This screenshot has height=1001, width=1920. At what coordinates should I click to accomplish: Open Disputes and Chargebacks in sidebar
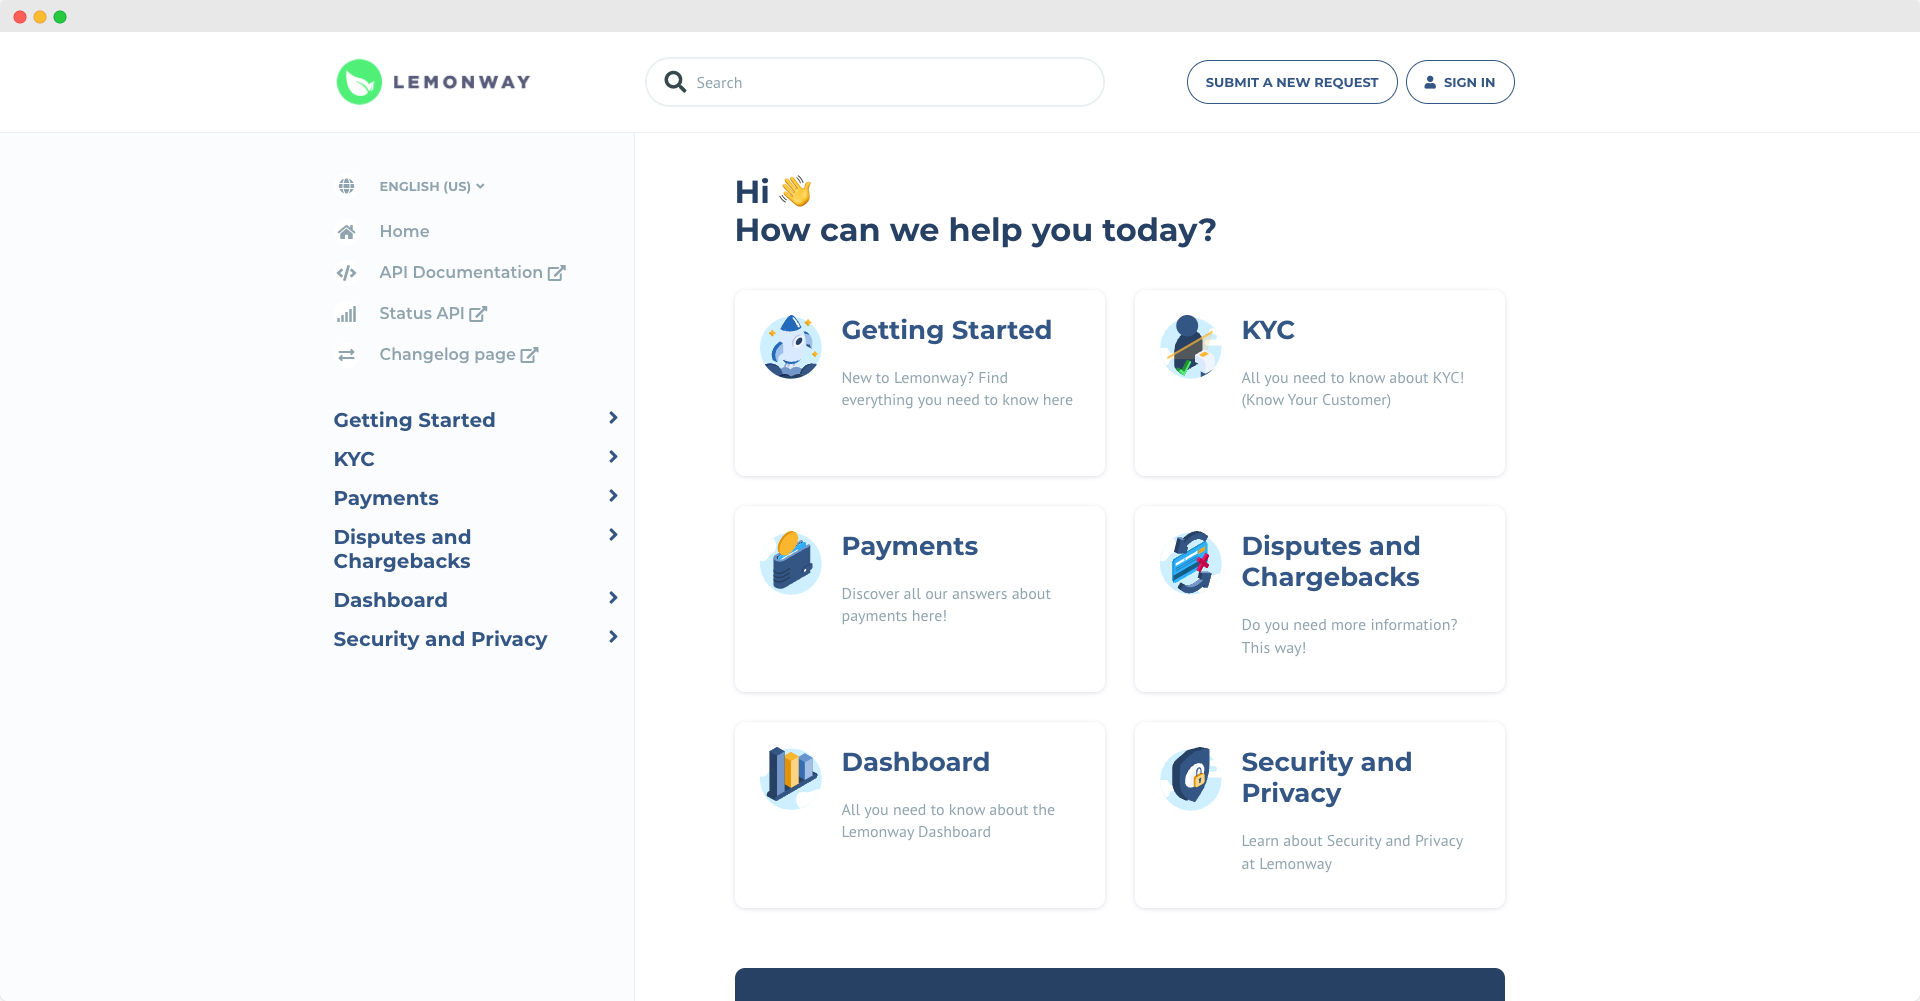[402, 549]
